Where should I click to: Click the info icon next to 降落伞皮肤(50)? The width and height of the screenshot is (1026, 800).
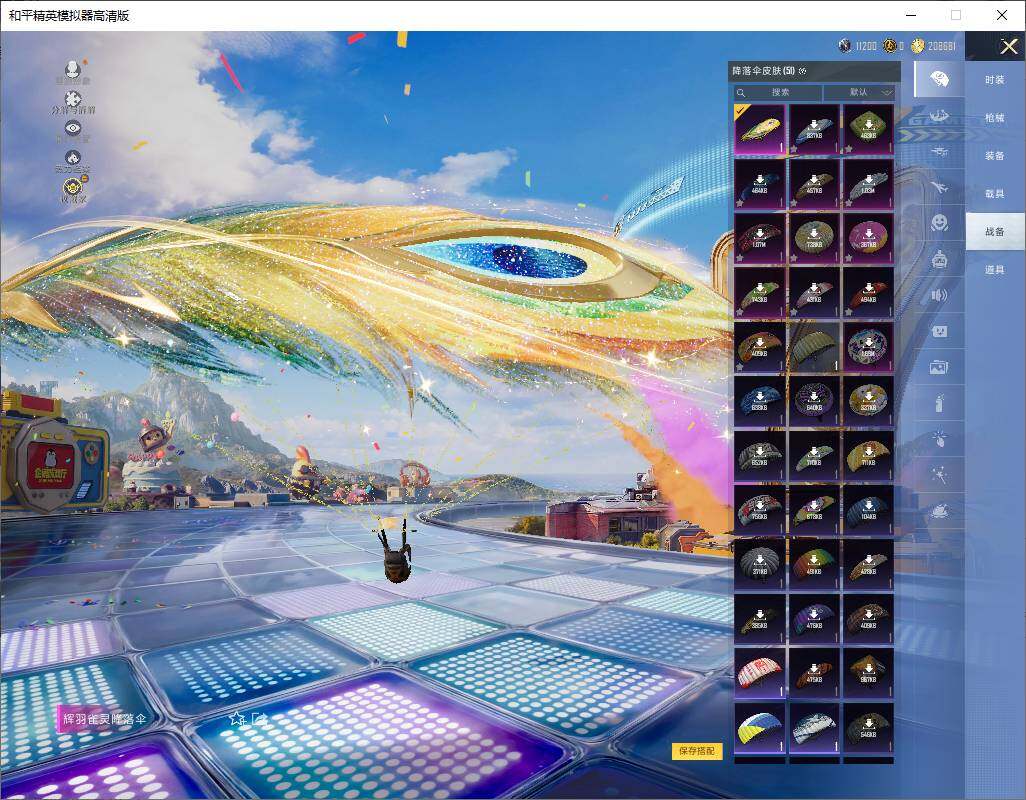(x=803, y=71)
